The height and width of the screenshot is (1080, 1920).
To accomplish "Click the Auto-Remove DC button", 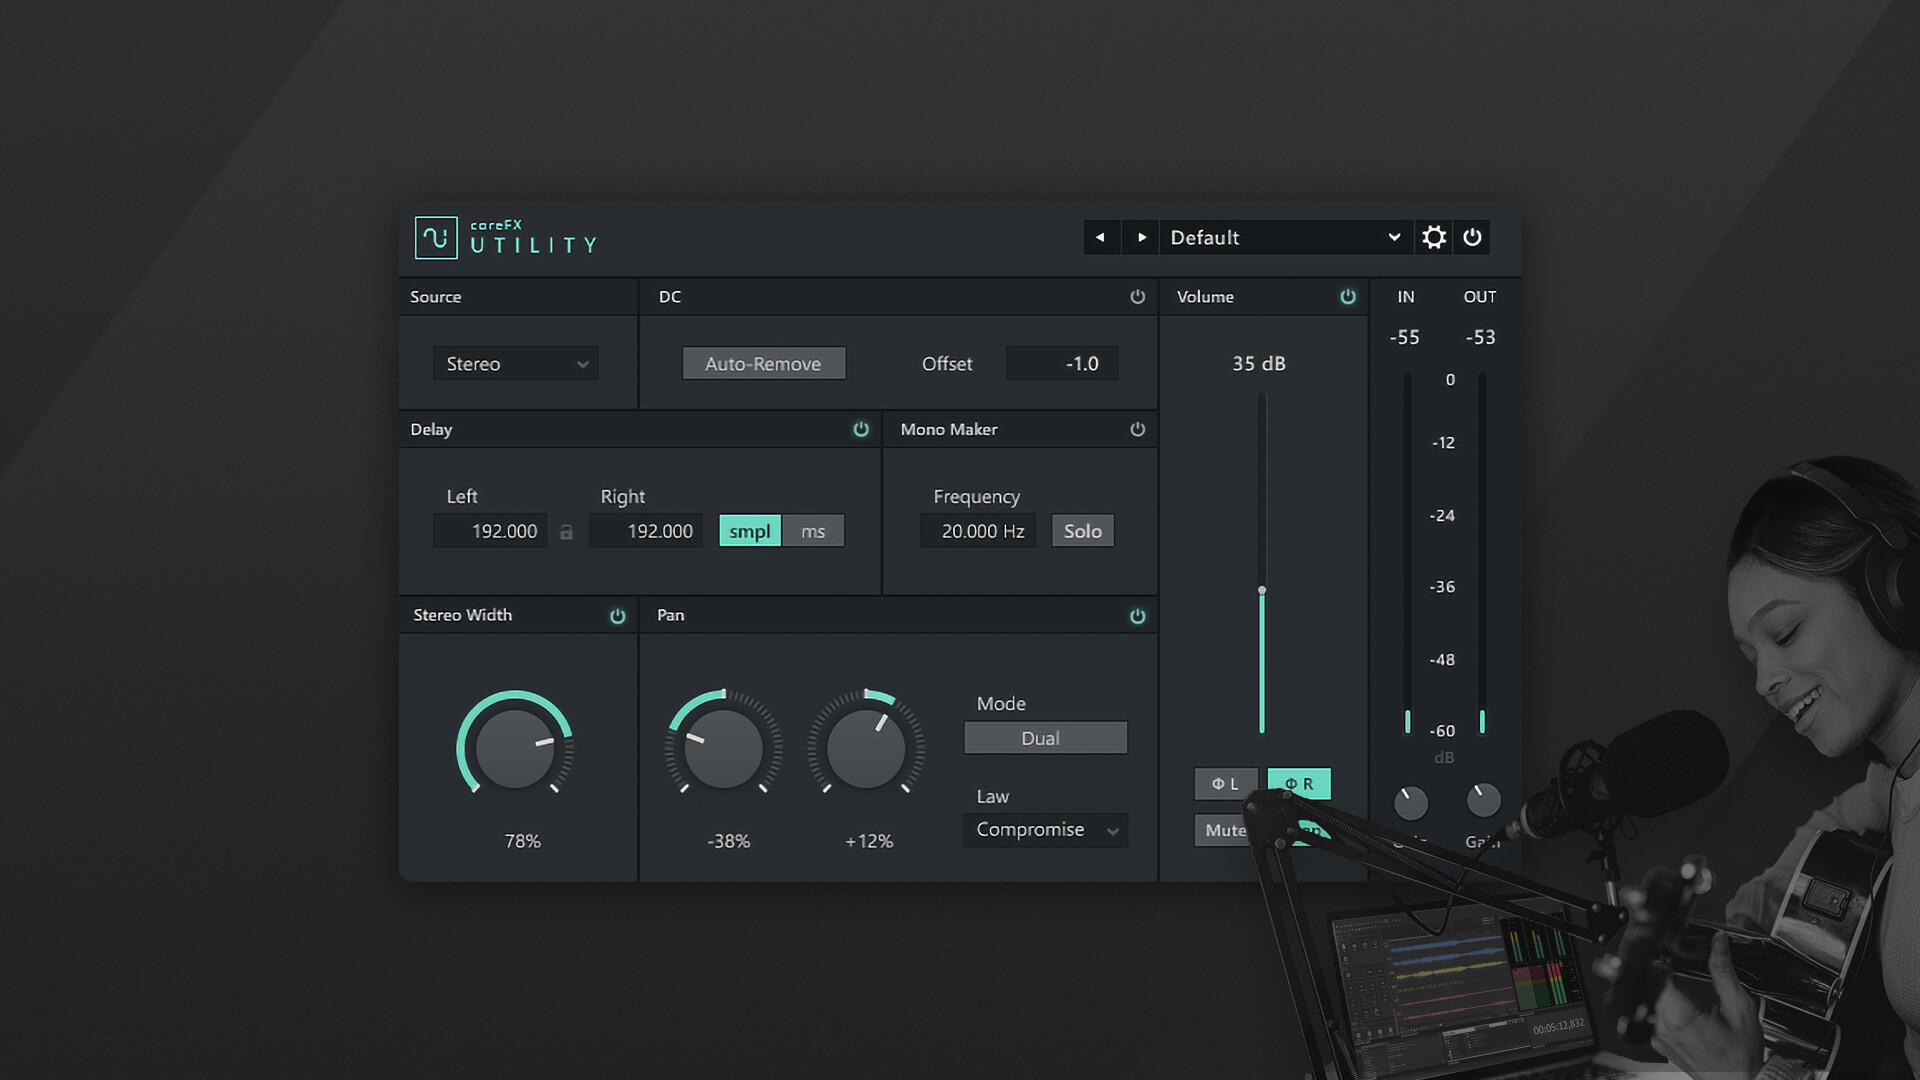I will pyautogui.click(x=763, y=363).
